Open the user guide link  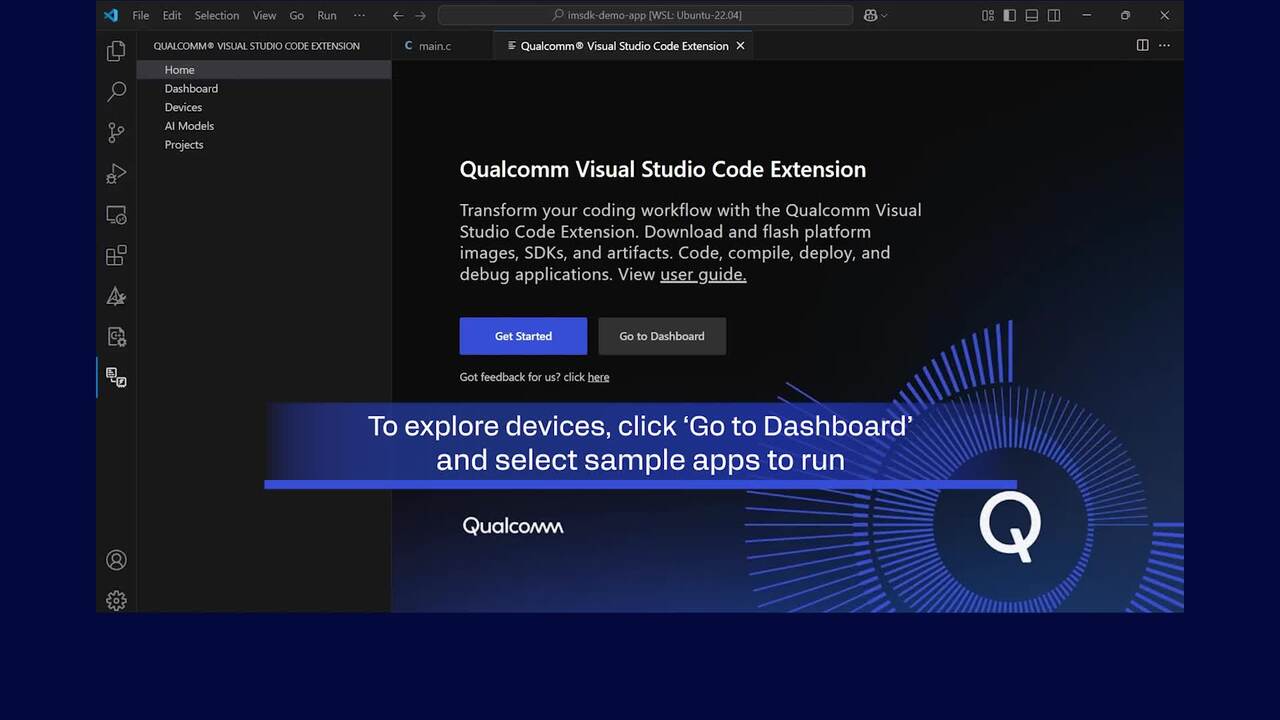pos(703,275)
